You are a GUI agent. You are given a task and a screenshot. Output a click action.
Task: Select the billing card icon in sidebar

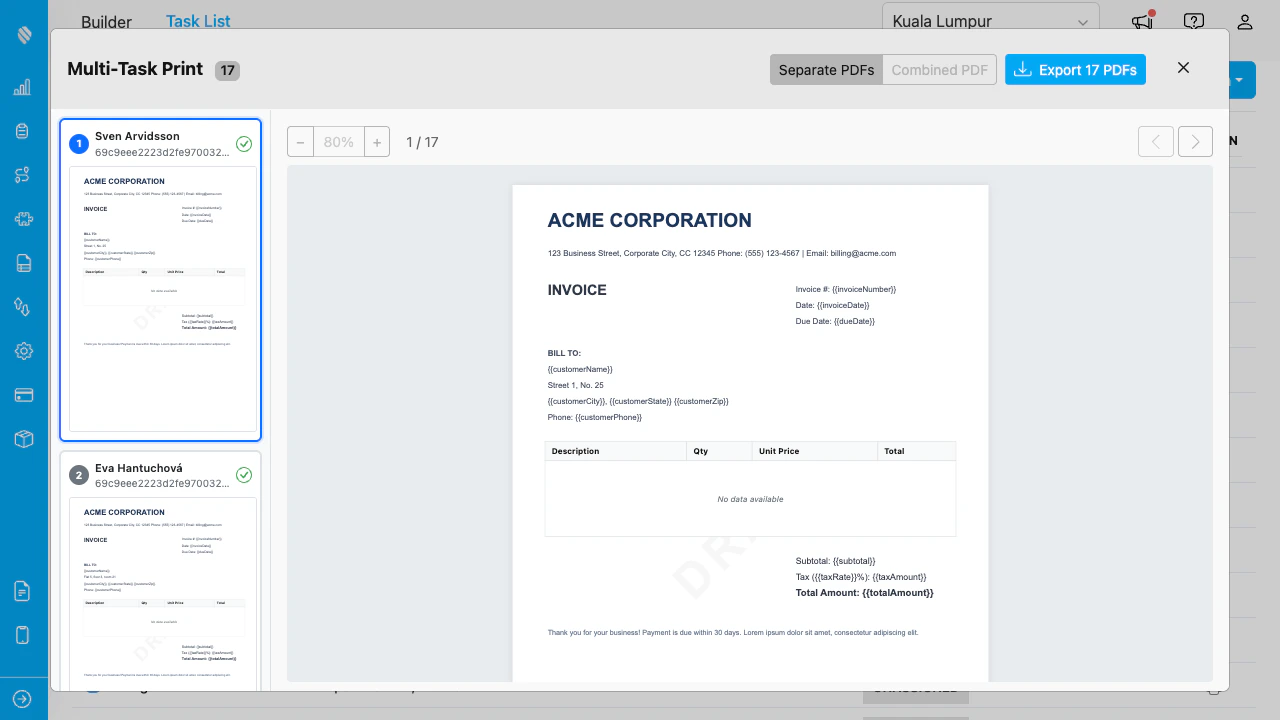(22, 395)
